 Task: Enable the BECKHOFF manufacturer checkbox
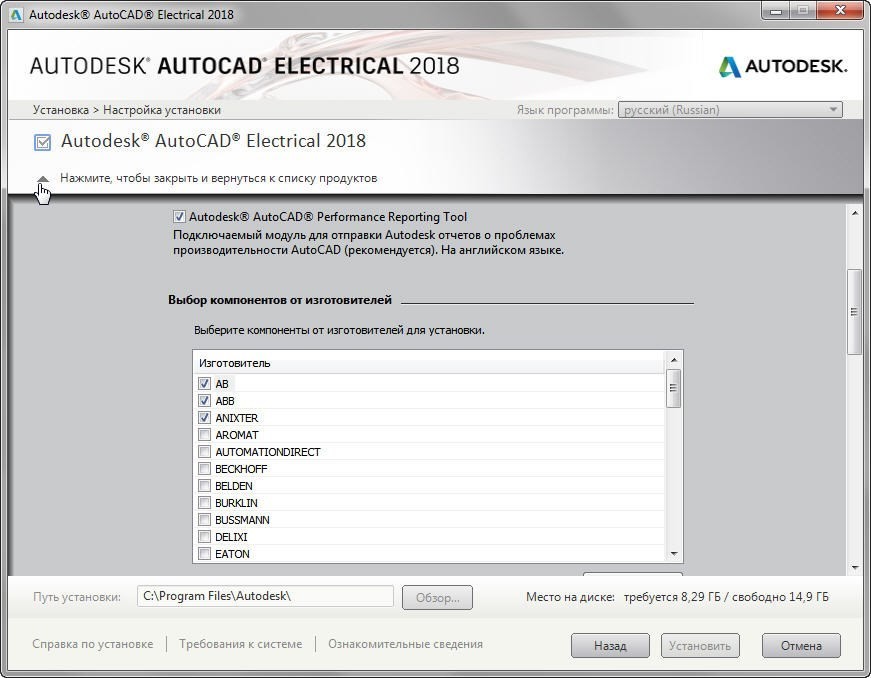tap(204, 469)
